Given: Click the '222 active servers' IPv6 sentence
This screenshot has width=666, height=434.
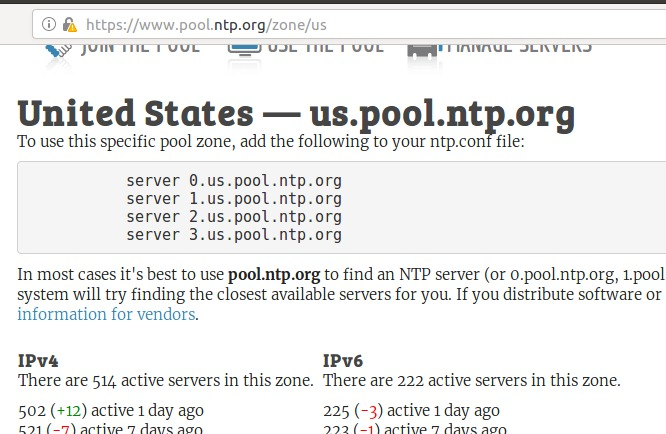Looking at the screenshot, I should 471,380.
